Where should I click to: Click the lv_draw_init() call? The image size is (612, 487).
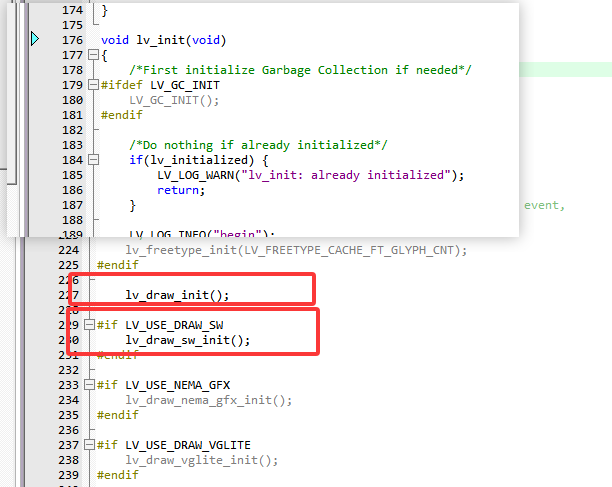(x=177, y=295)
